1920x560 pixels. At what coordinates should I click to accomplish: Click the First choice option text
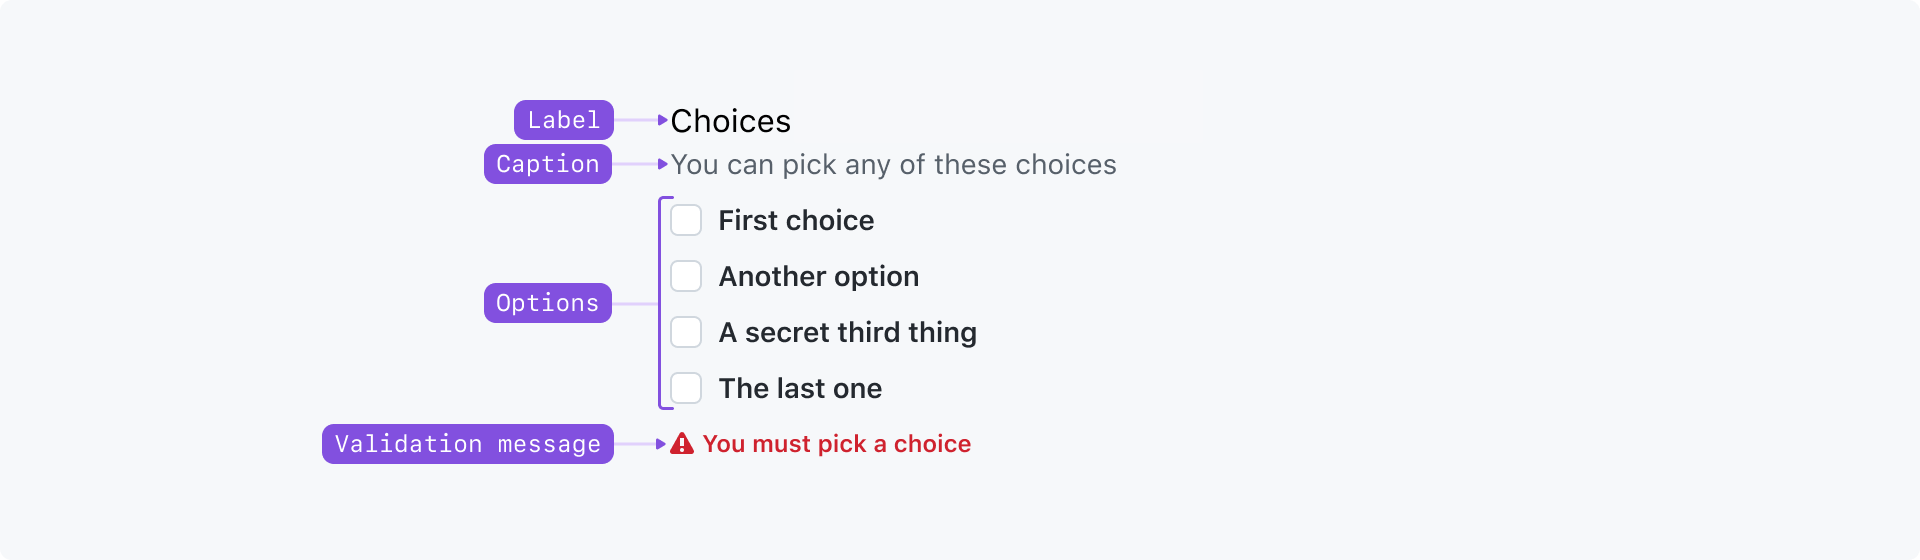click(796, 221)
